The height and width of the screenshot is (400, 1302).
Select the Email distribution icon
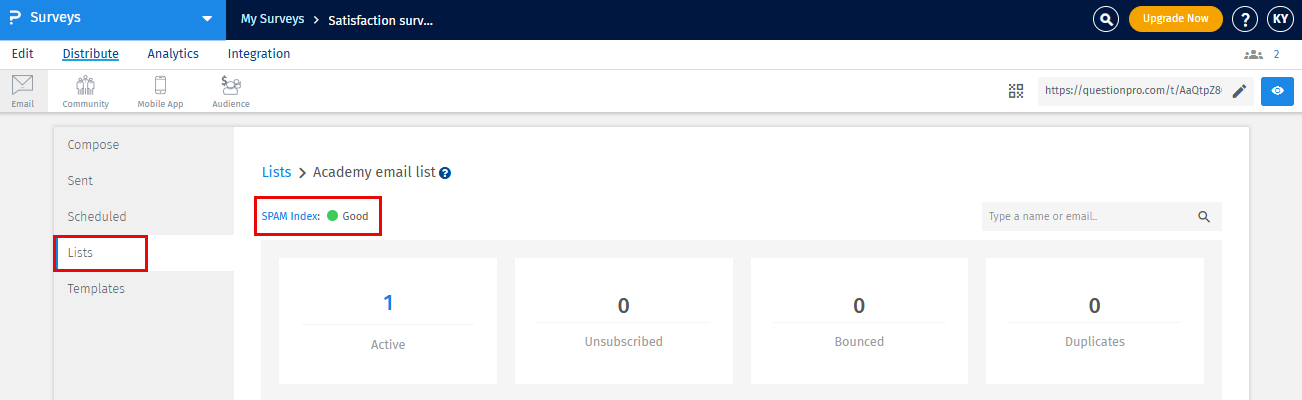[x=22, y=91]
